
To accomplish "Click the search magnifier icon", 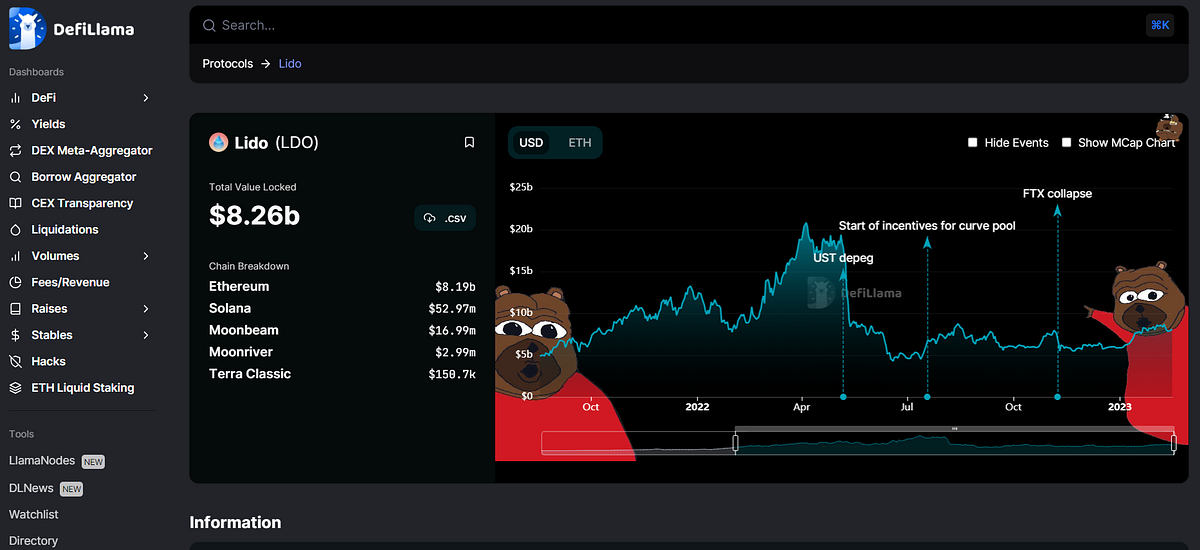I will click(x=208, y=25).
